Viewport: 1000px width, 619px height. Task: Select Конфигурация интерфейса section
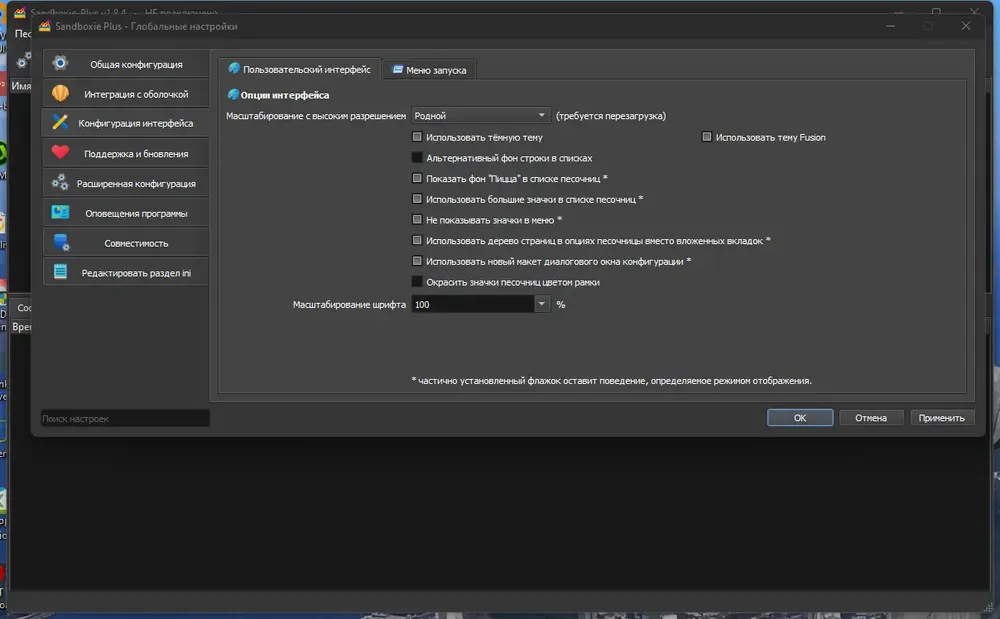126,123
